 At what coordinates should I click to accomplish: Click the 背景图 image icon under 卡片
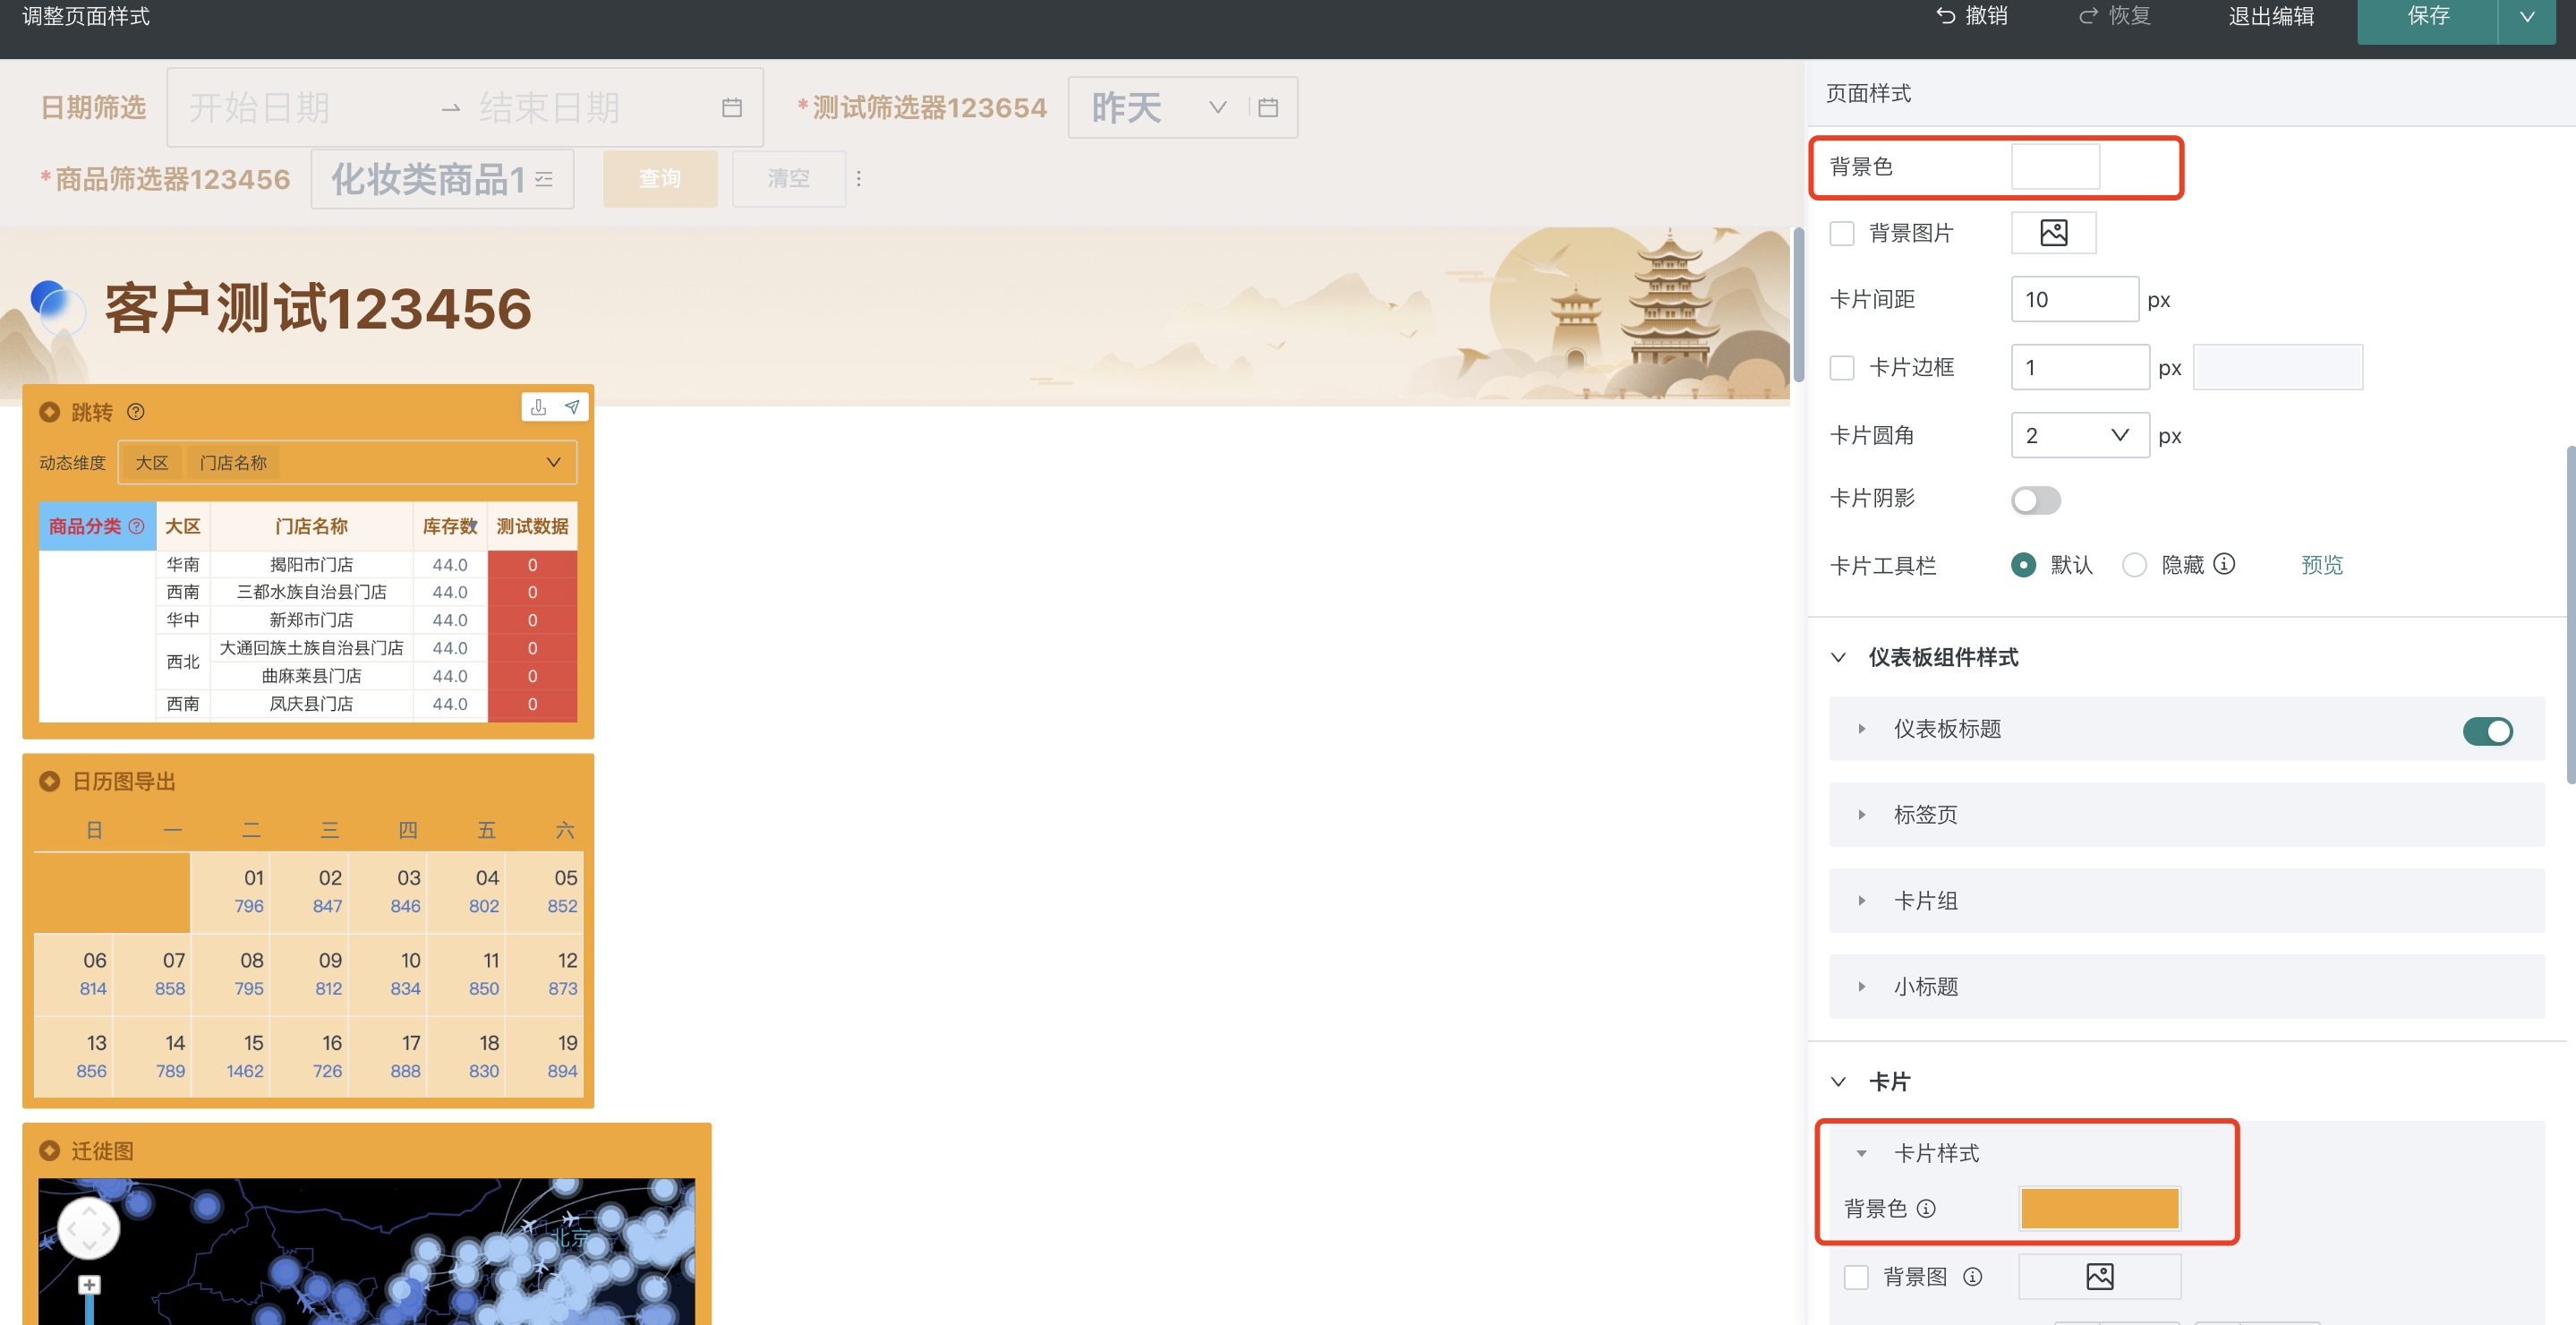[2100, 1276]
